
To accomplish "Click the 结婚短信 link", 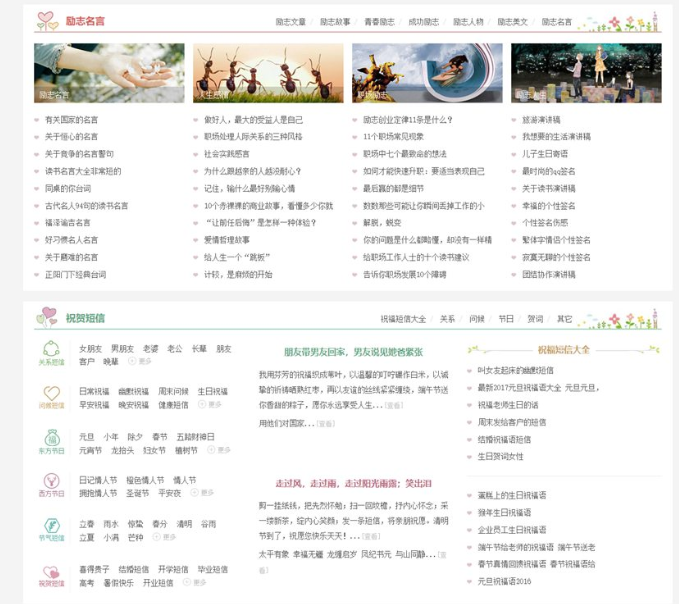I will 133,569.
